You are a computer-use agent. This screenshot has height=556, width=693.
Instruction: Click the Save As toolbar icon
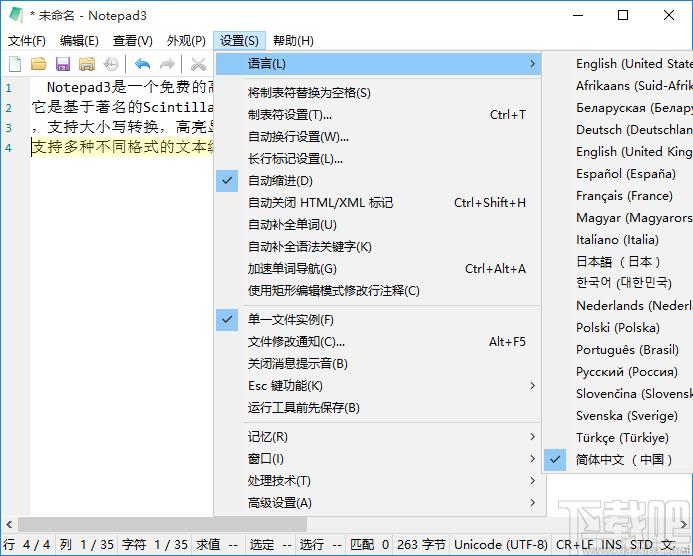tap(87, 65)
